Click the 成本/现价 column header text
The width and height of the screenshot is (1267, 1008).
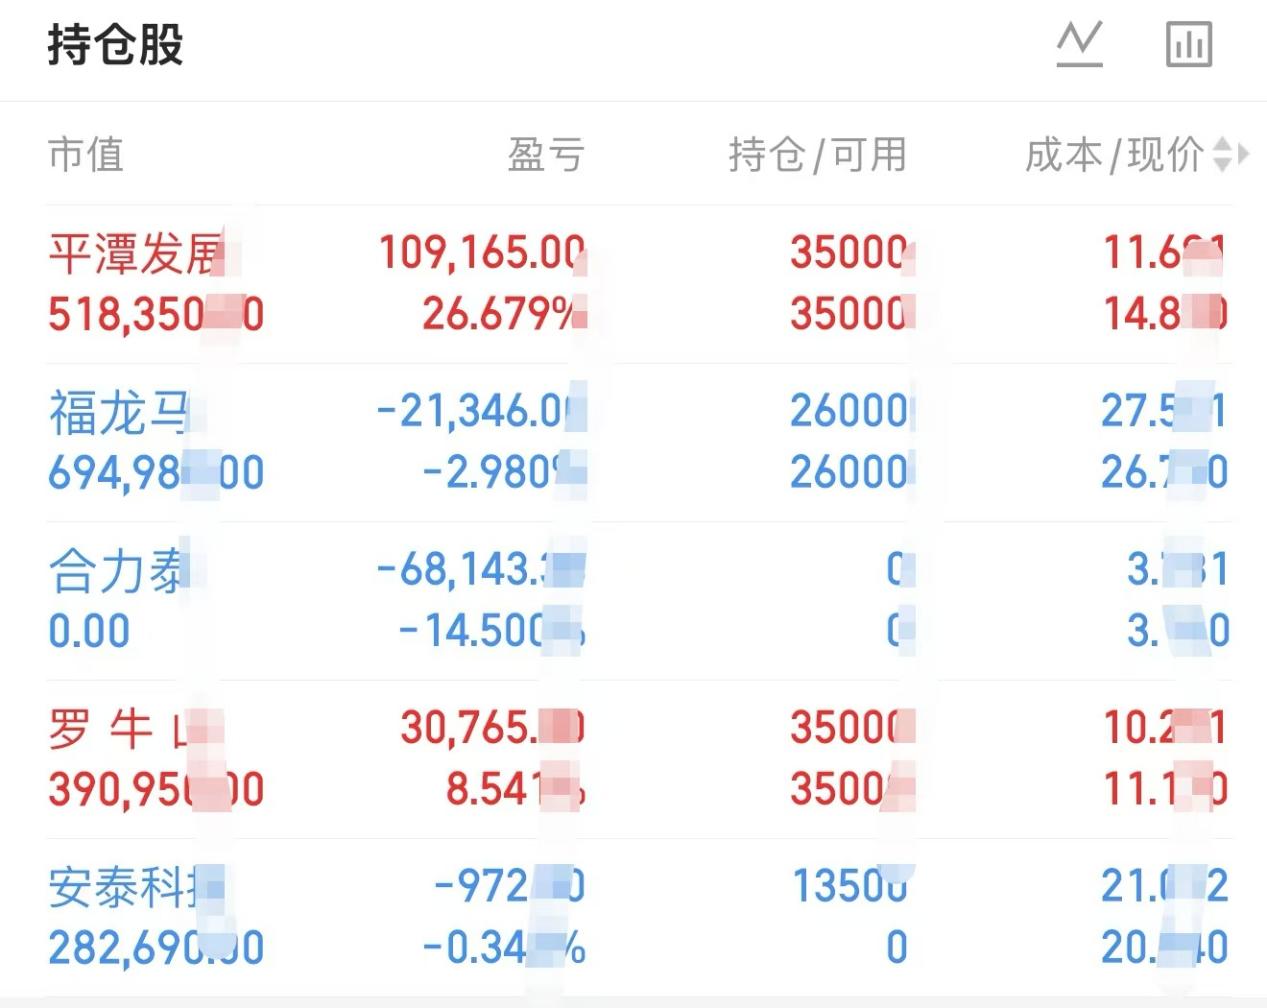point(1113,155)
